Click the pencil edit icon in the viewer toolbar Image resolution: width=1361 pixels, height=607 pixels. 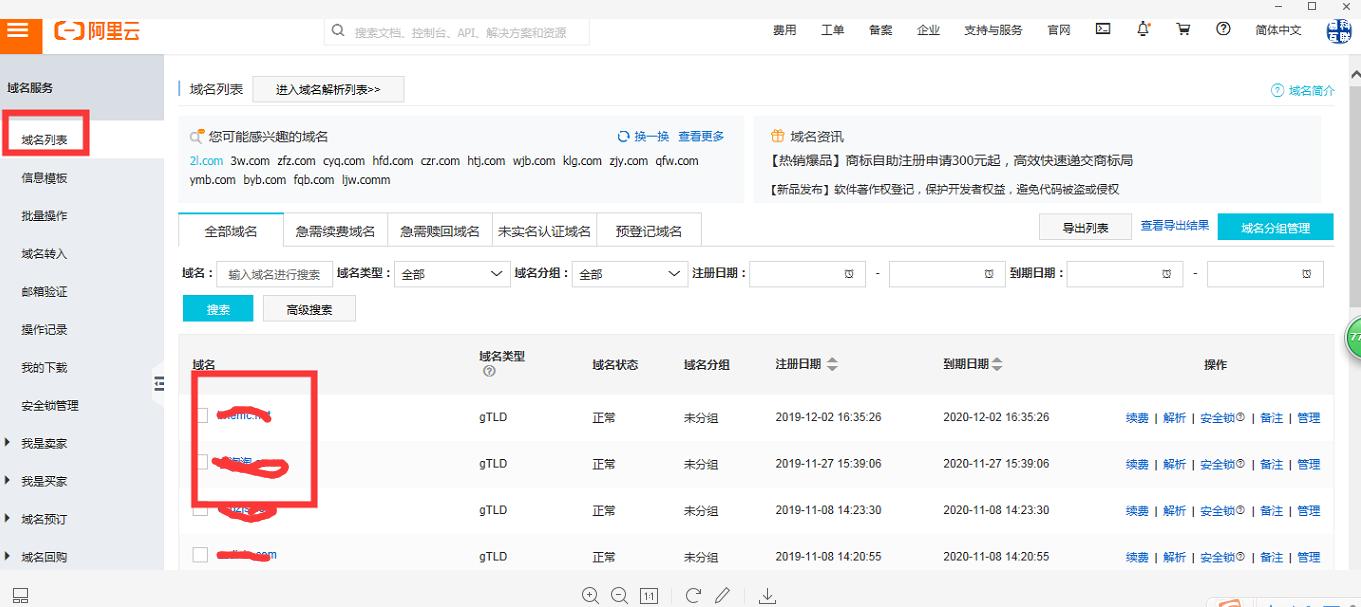click(722, 596)
